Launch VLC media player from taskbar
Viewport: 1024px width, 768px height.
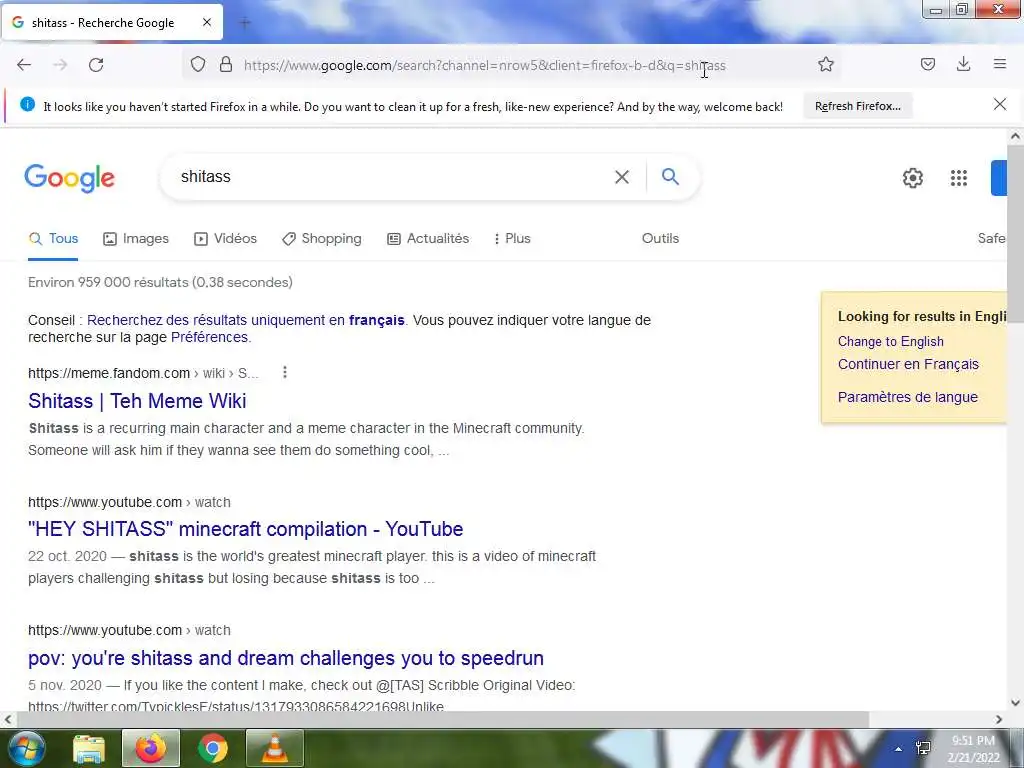click(x=275, y=748)
